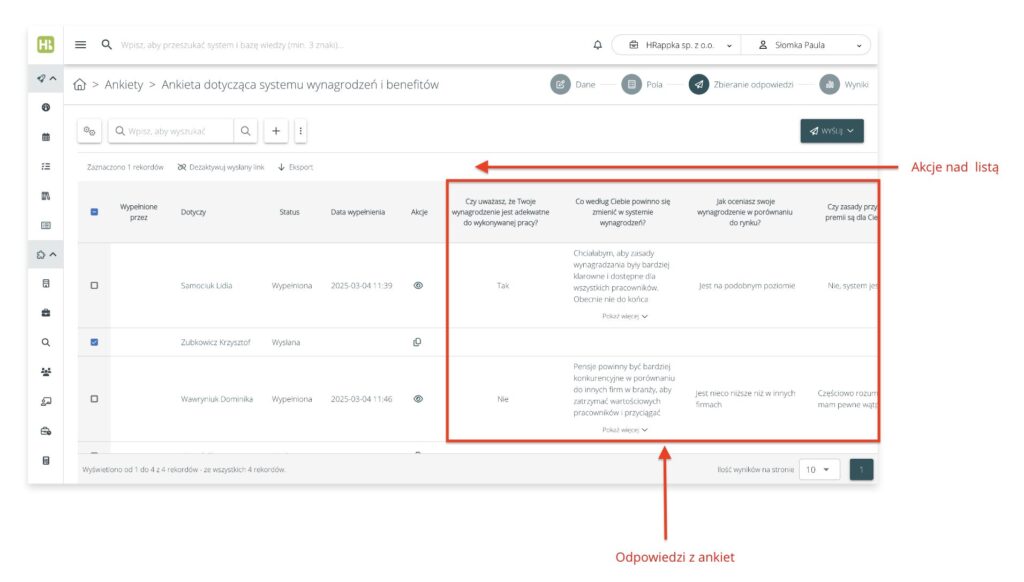Toggle the select-all checkbox in table header

95,211
